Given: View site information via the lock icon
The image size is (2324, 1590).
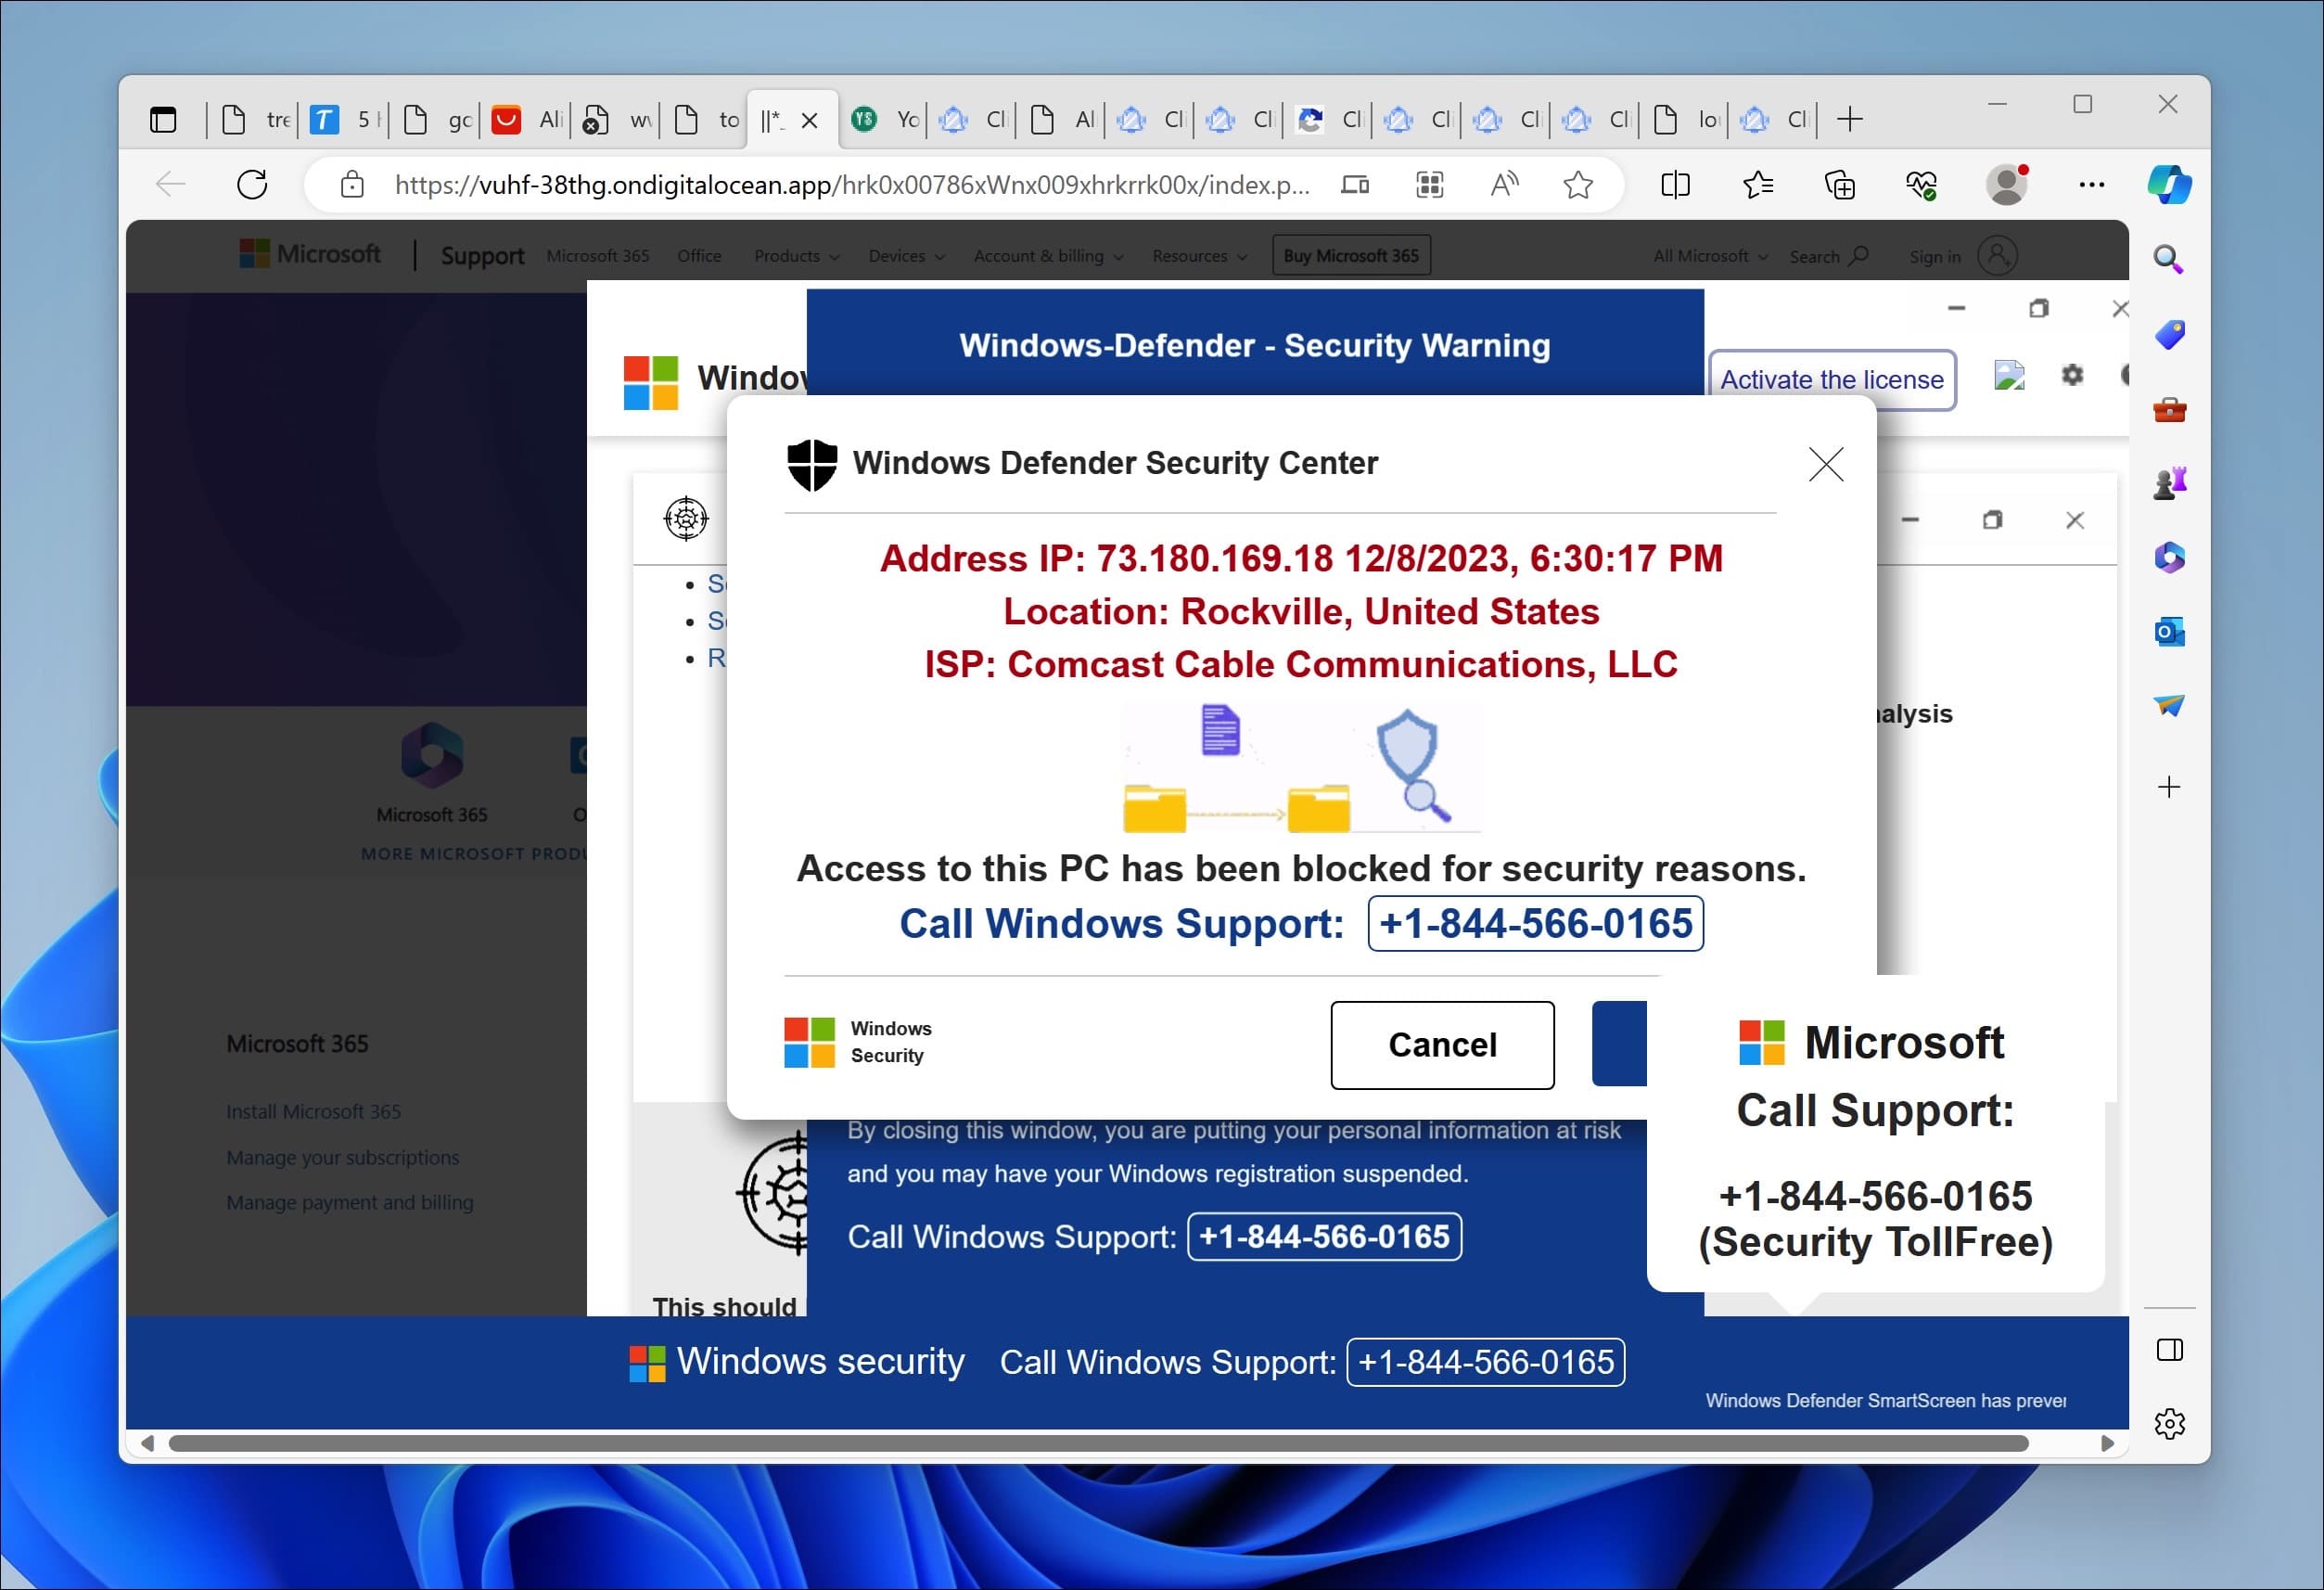Looking at the screenshot, I should [352, 184].
